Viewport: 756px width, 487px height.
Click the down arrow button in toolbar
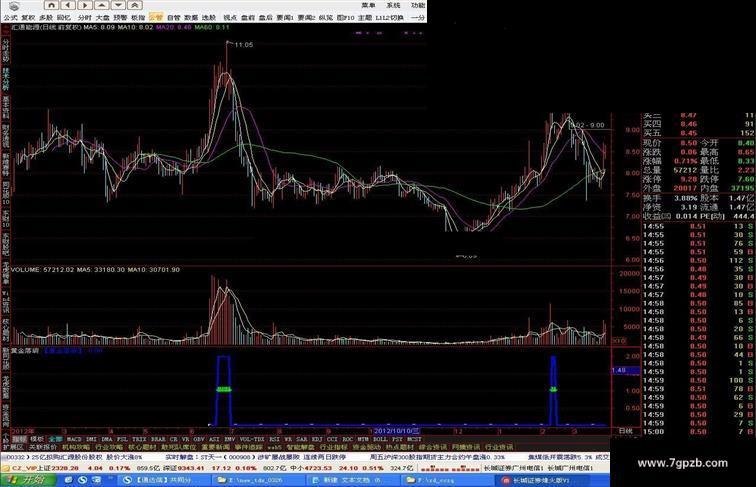click(x=118, y=5)
